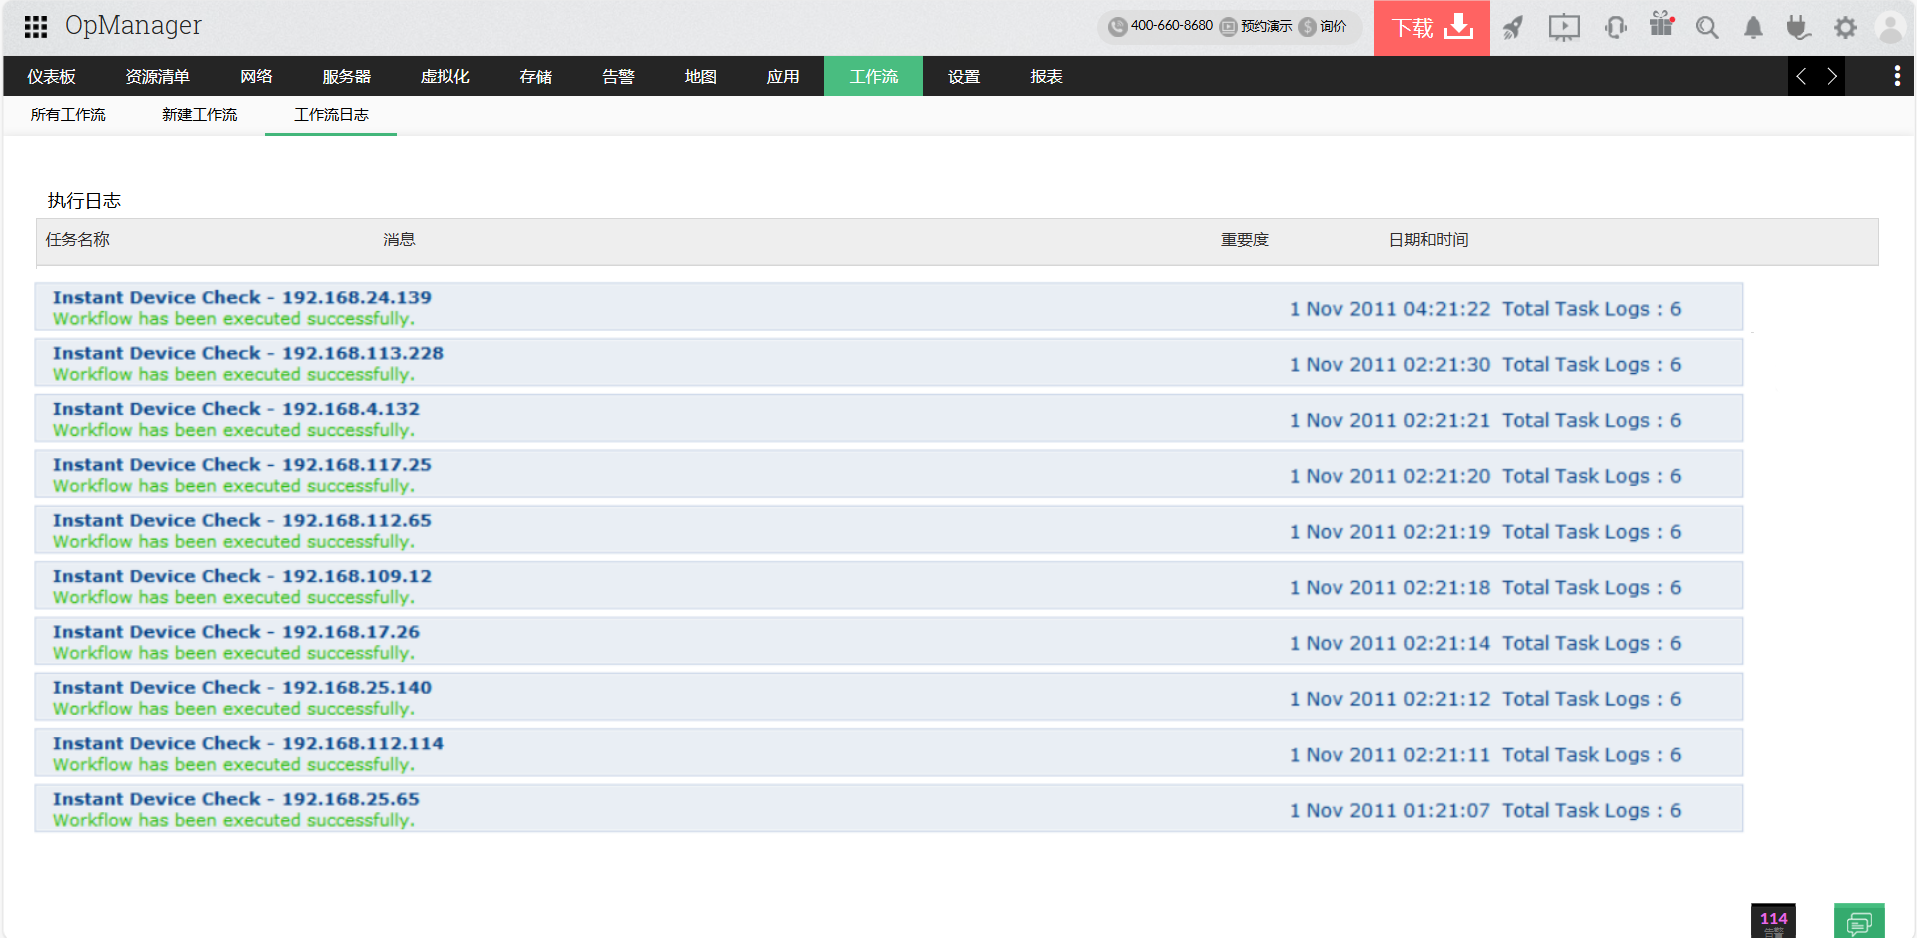Click the success message under 192.168.109.12
Screen dimensions: 1917x938
234,598
